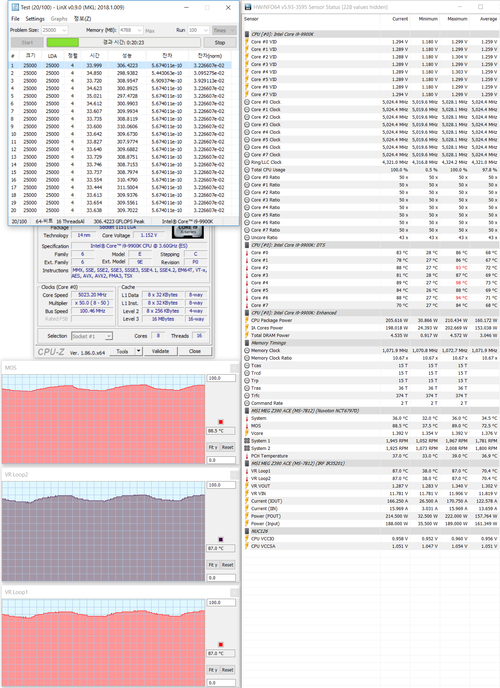Click the Validate button in CPU-Z
The width and height of the screenshot is (500, 688).
click(x=161, y=351)
